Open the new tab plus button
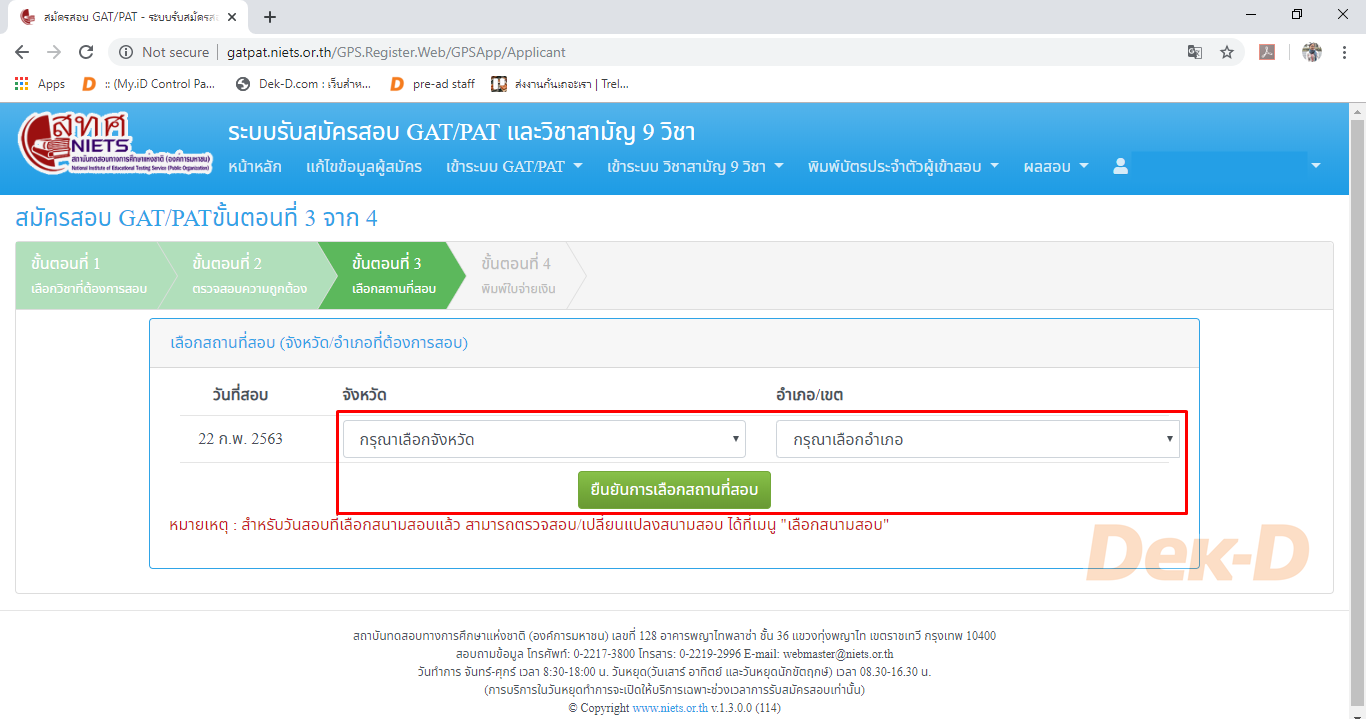This screenshot has width=1366, height=719. click(270, 16)
